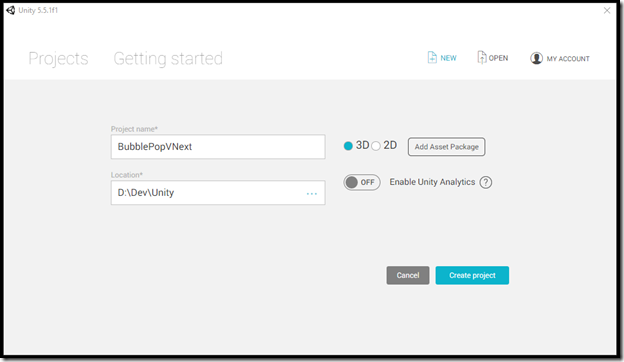Click the NEW text label
The height and width of the screenshot is (362, 624).
click(x=448, y=58)
